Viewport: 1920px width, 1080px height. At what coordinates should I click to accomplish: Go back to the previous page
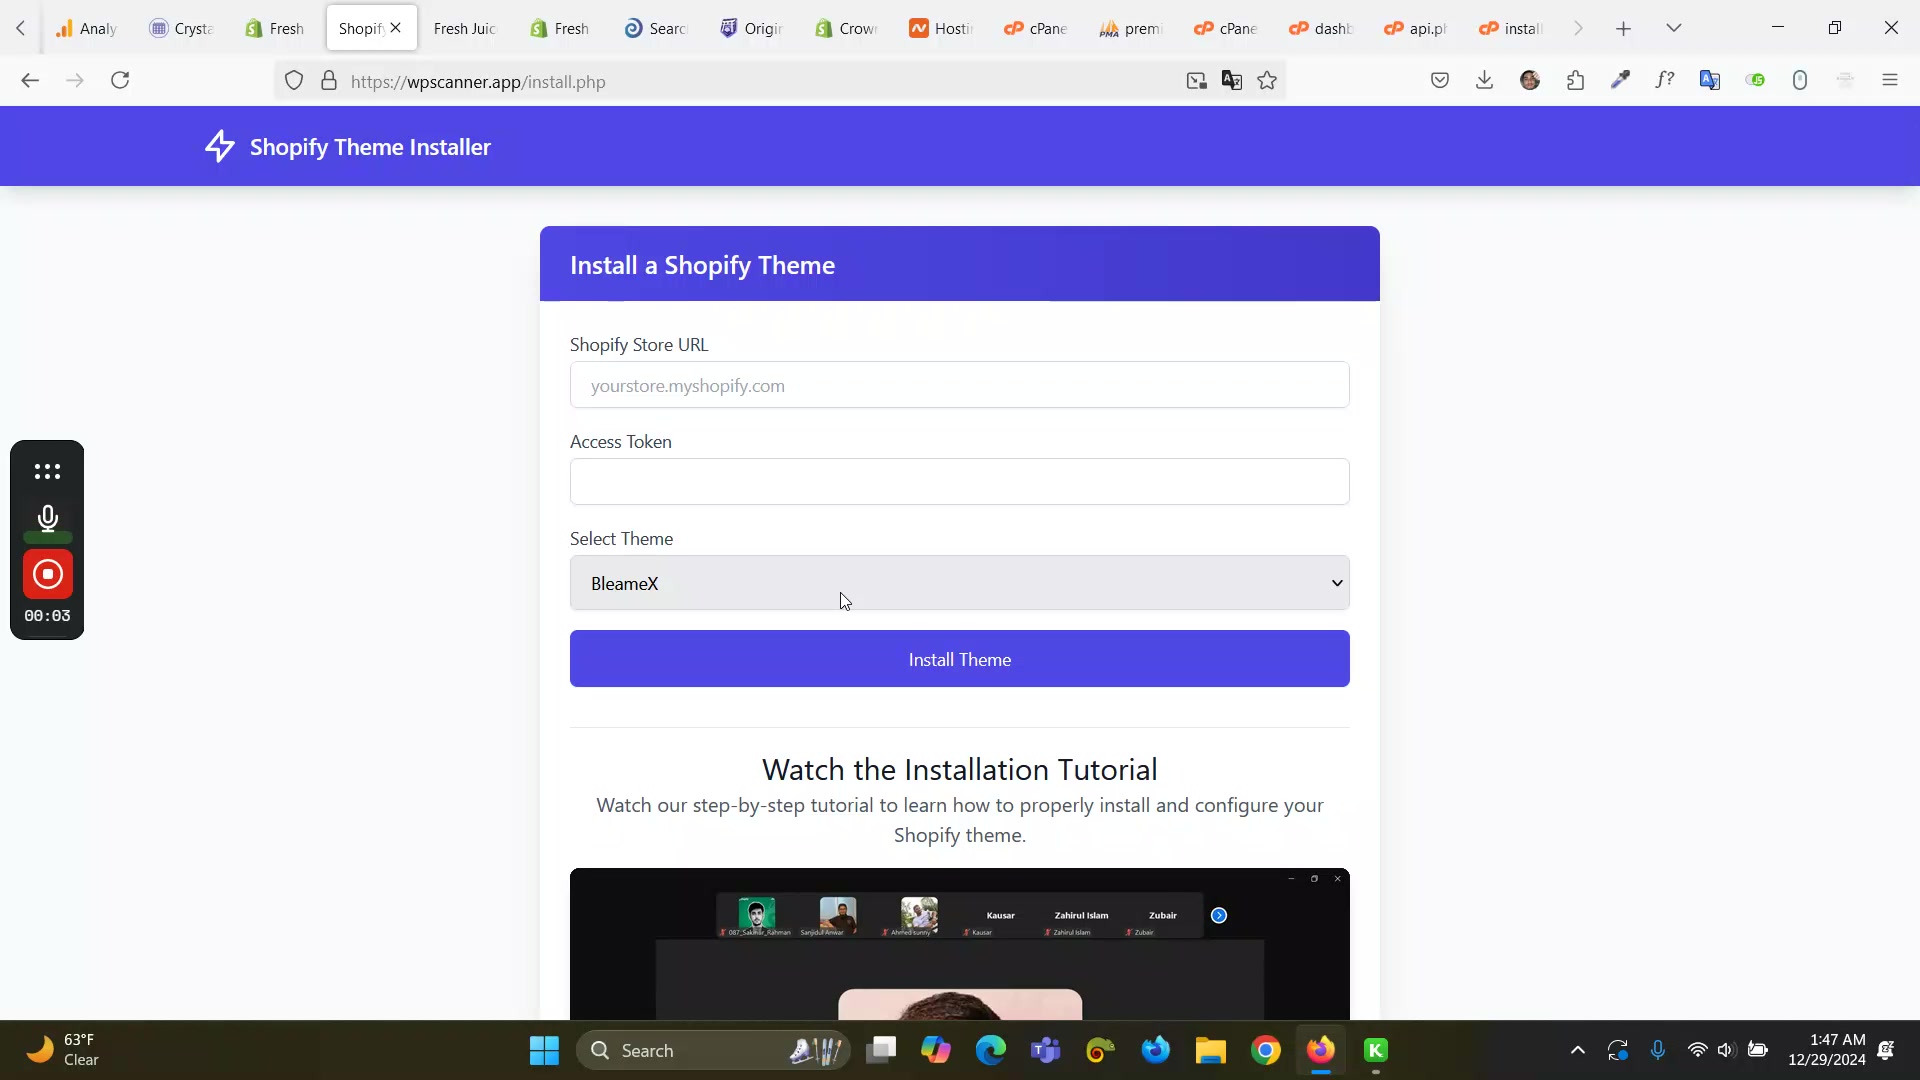pos(30,81)
